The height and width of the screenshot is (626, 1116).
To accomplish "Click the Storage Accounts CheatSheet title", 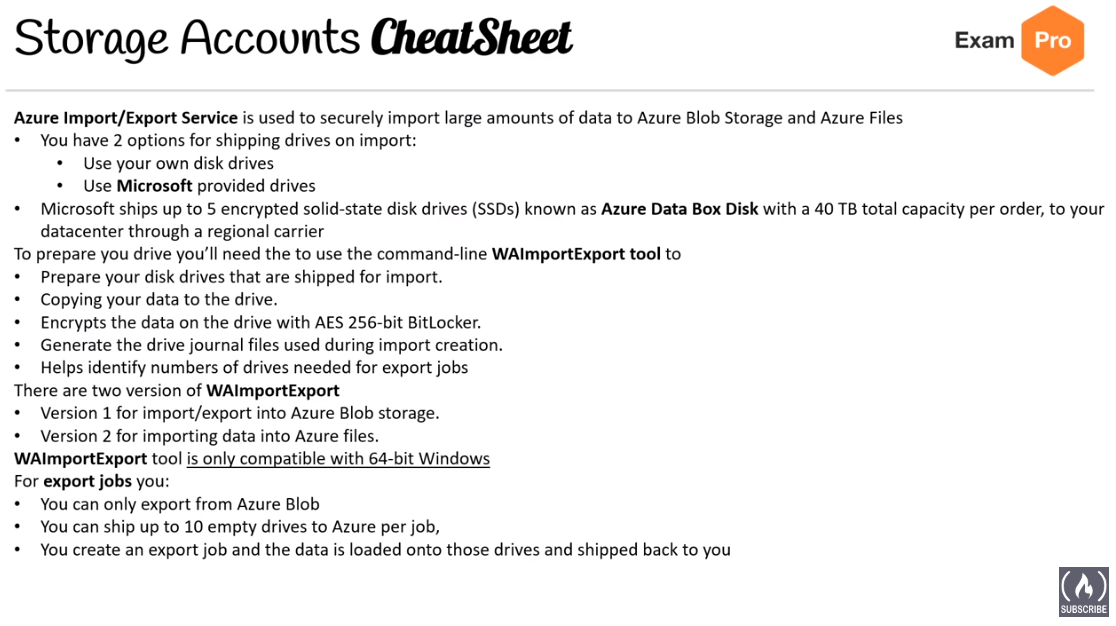I will [293, 38].
